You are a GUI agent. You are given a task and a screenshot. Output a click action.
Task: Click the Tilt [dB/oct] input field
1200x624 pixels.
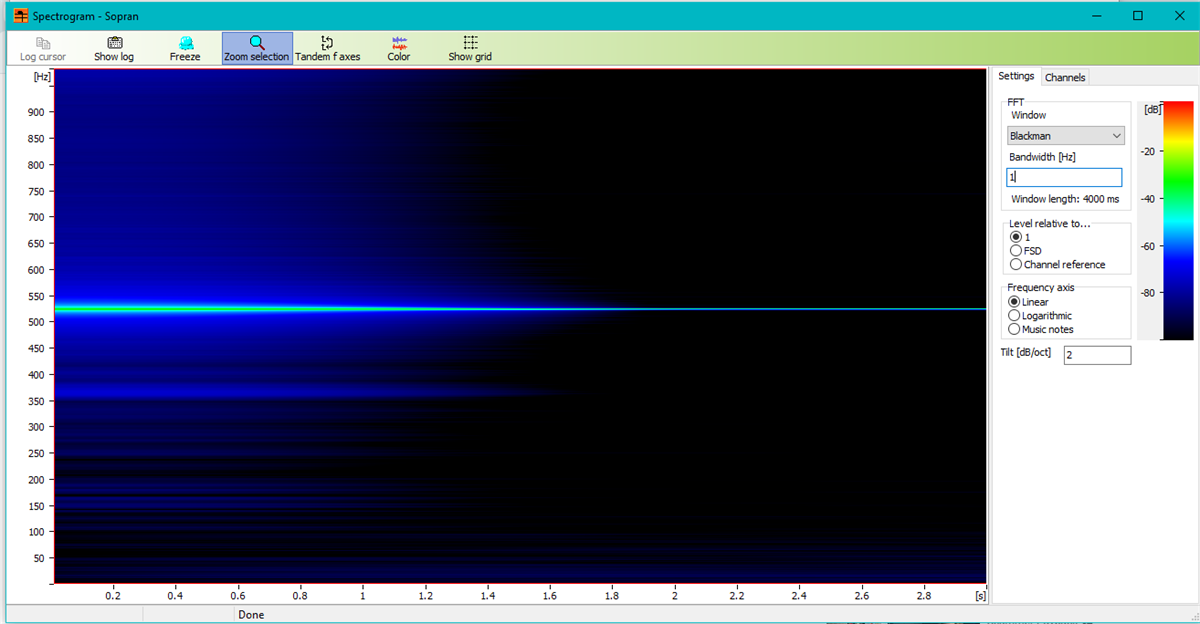tap(1097, 355)
